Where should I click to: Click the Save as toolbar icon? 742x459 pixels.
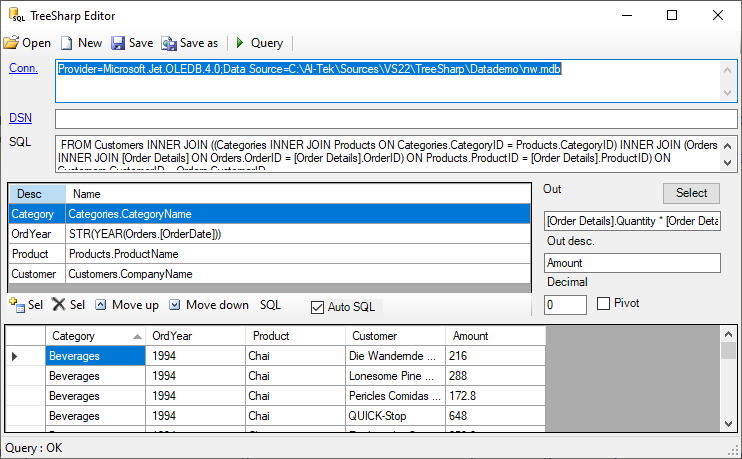click(168, 43)
